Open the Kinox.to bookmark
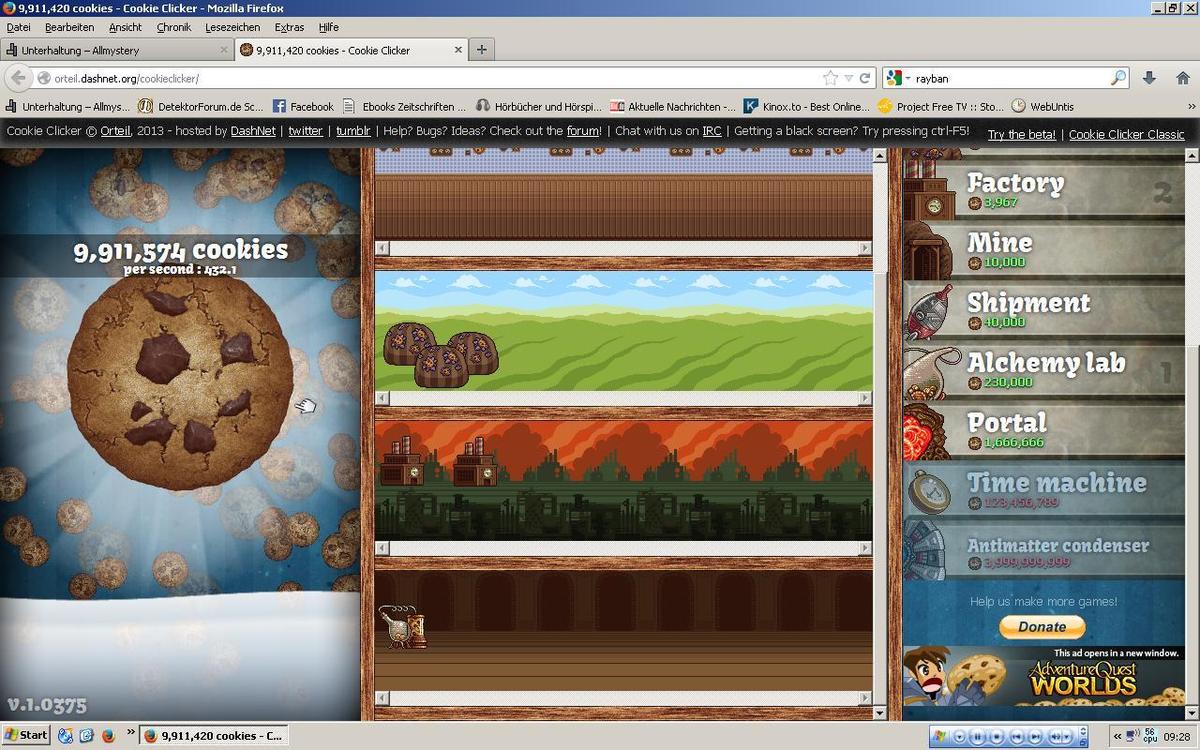Viewport: 1200px width, 750px height. [x=806, y=106]
